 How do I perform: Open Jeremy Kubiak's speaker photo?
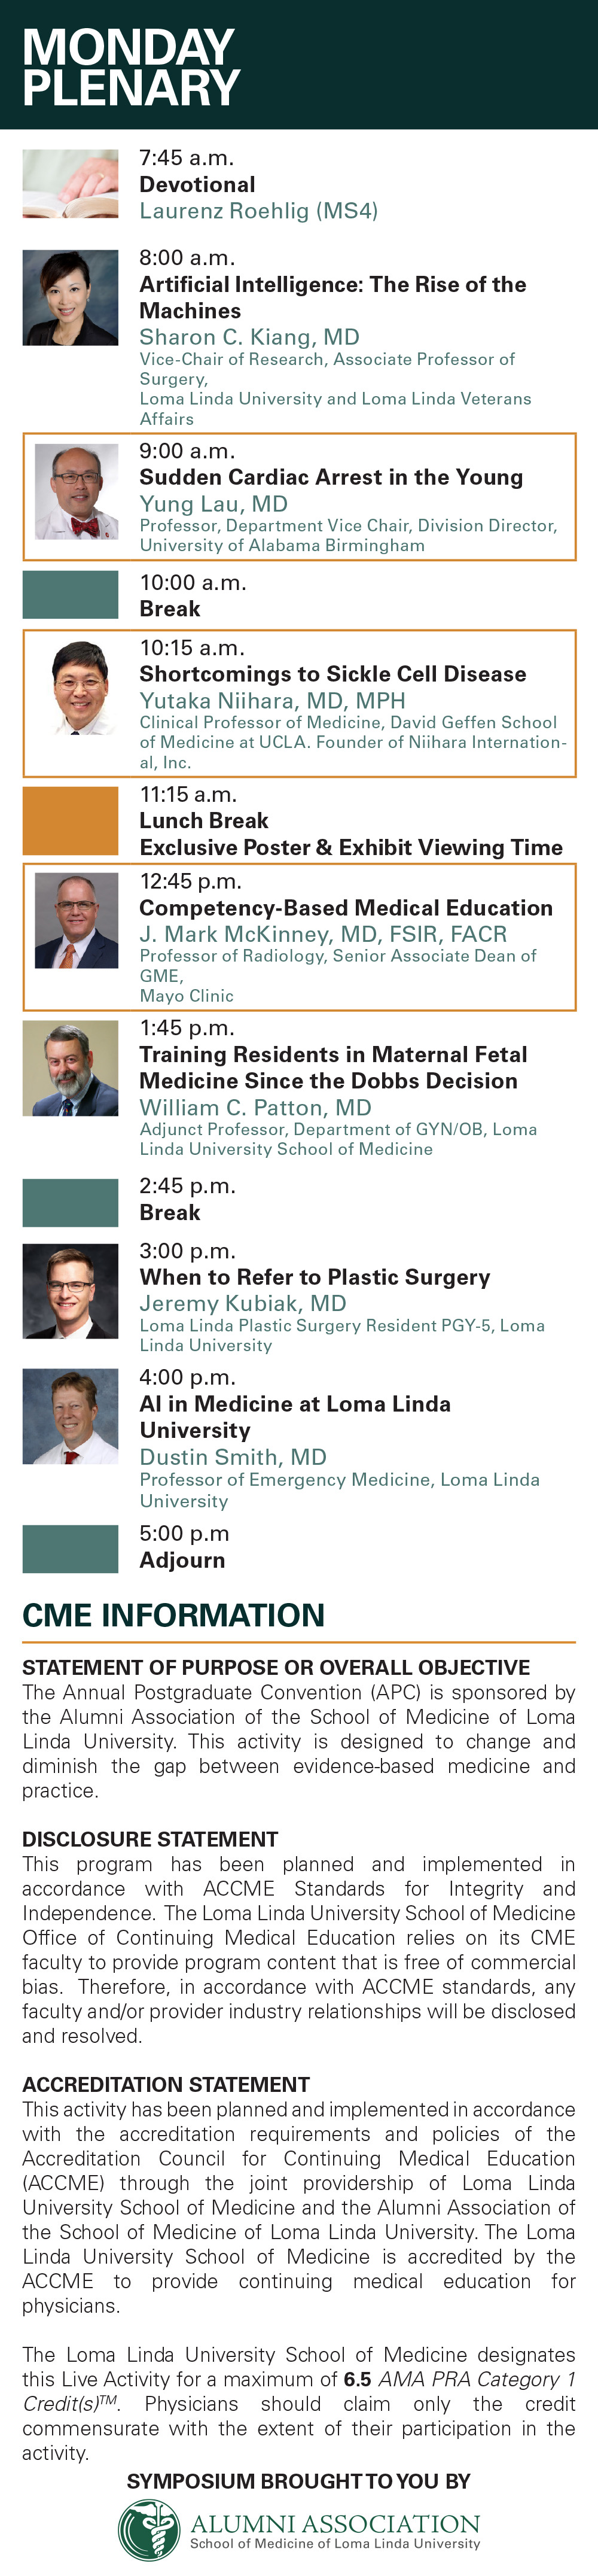[70, 1291]
